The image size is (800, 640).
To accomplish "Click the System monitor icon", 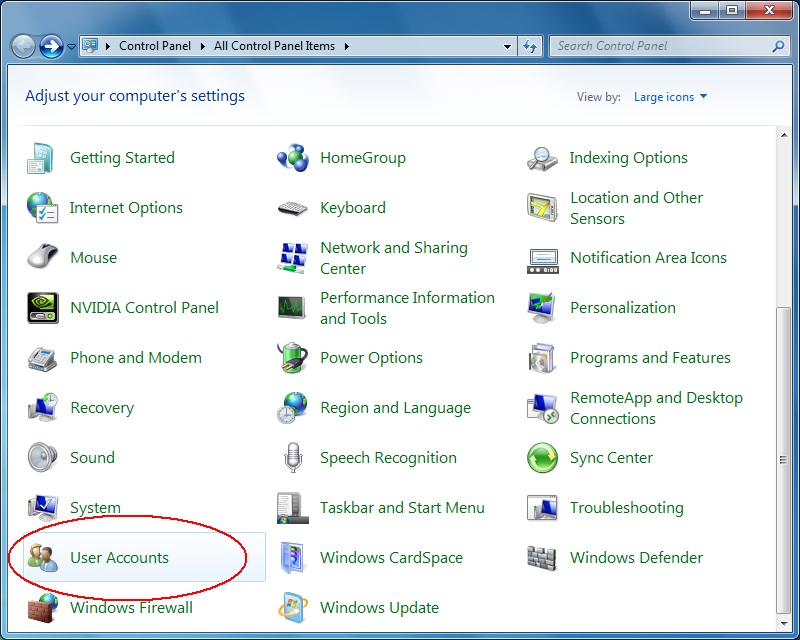I will 43,507.
